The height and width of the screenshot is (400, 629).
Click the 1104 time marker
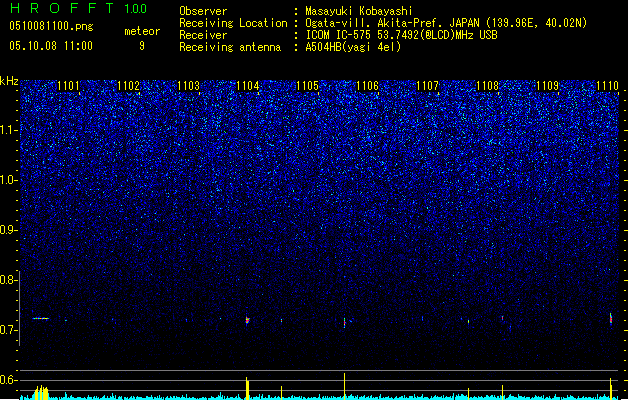[248, 85]
